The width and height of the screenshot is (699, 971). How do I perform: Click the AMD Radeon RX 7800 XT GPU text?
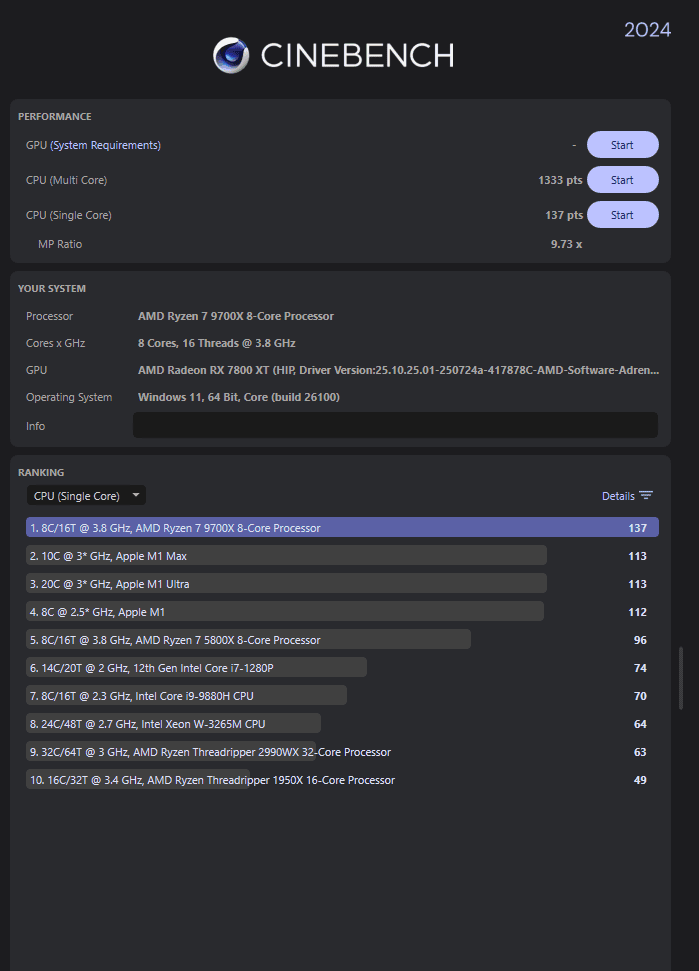tap(398, 370)
